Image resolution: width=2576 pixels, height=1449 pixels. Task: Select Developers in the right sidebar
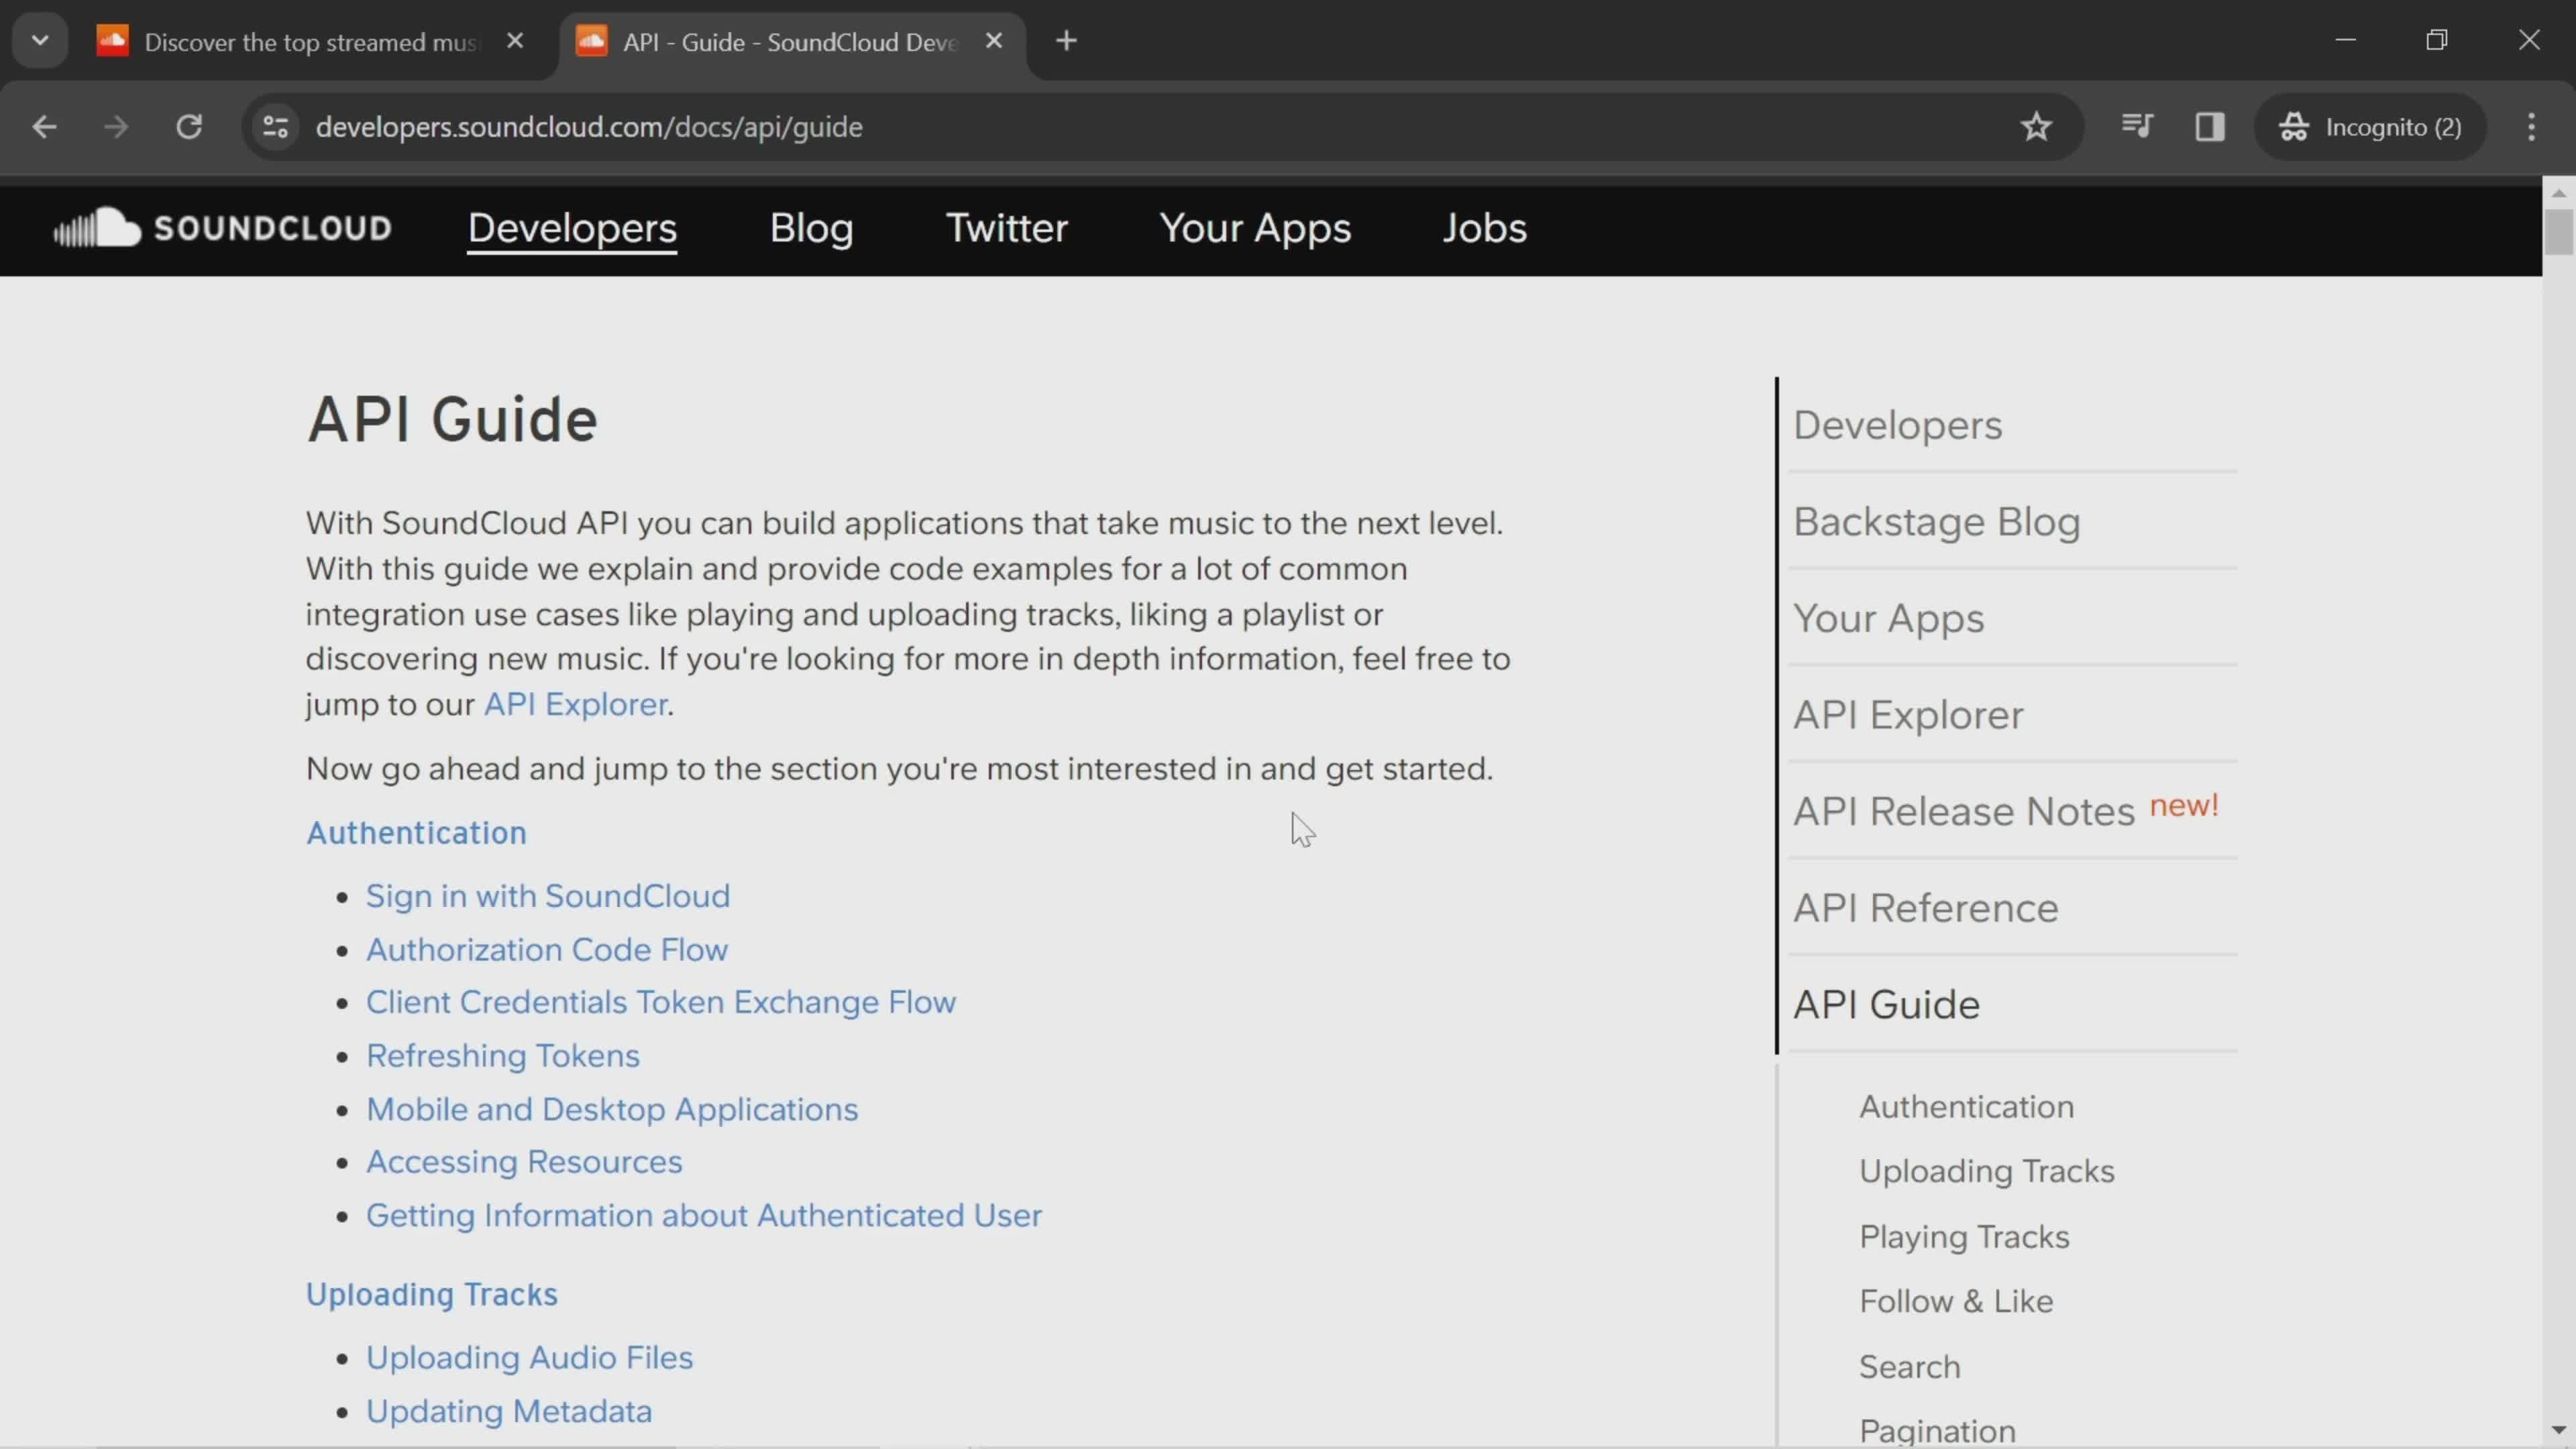coord(1897,425)
